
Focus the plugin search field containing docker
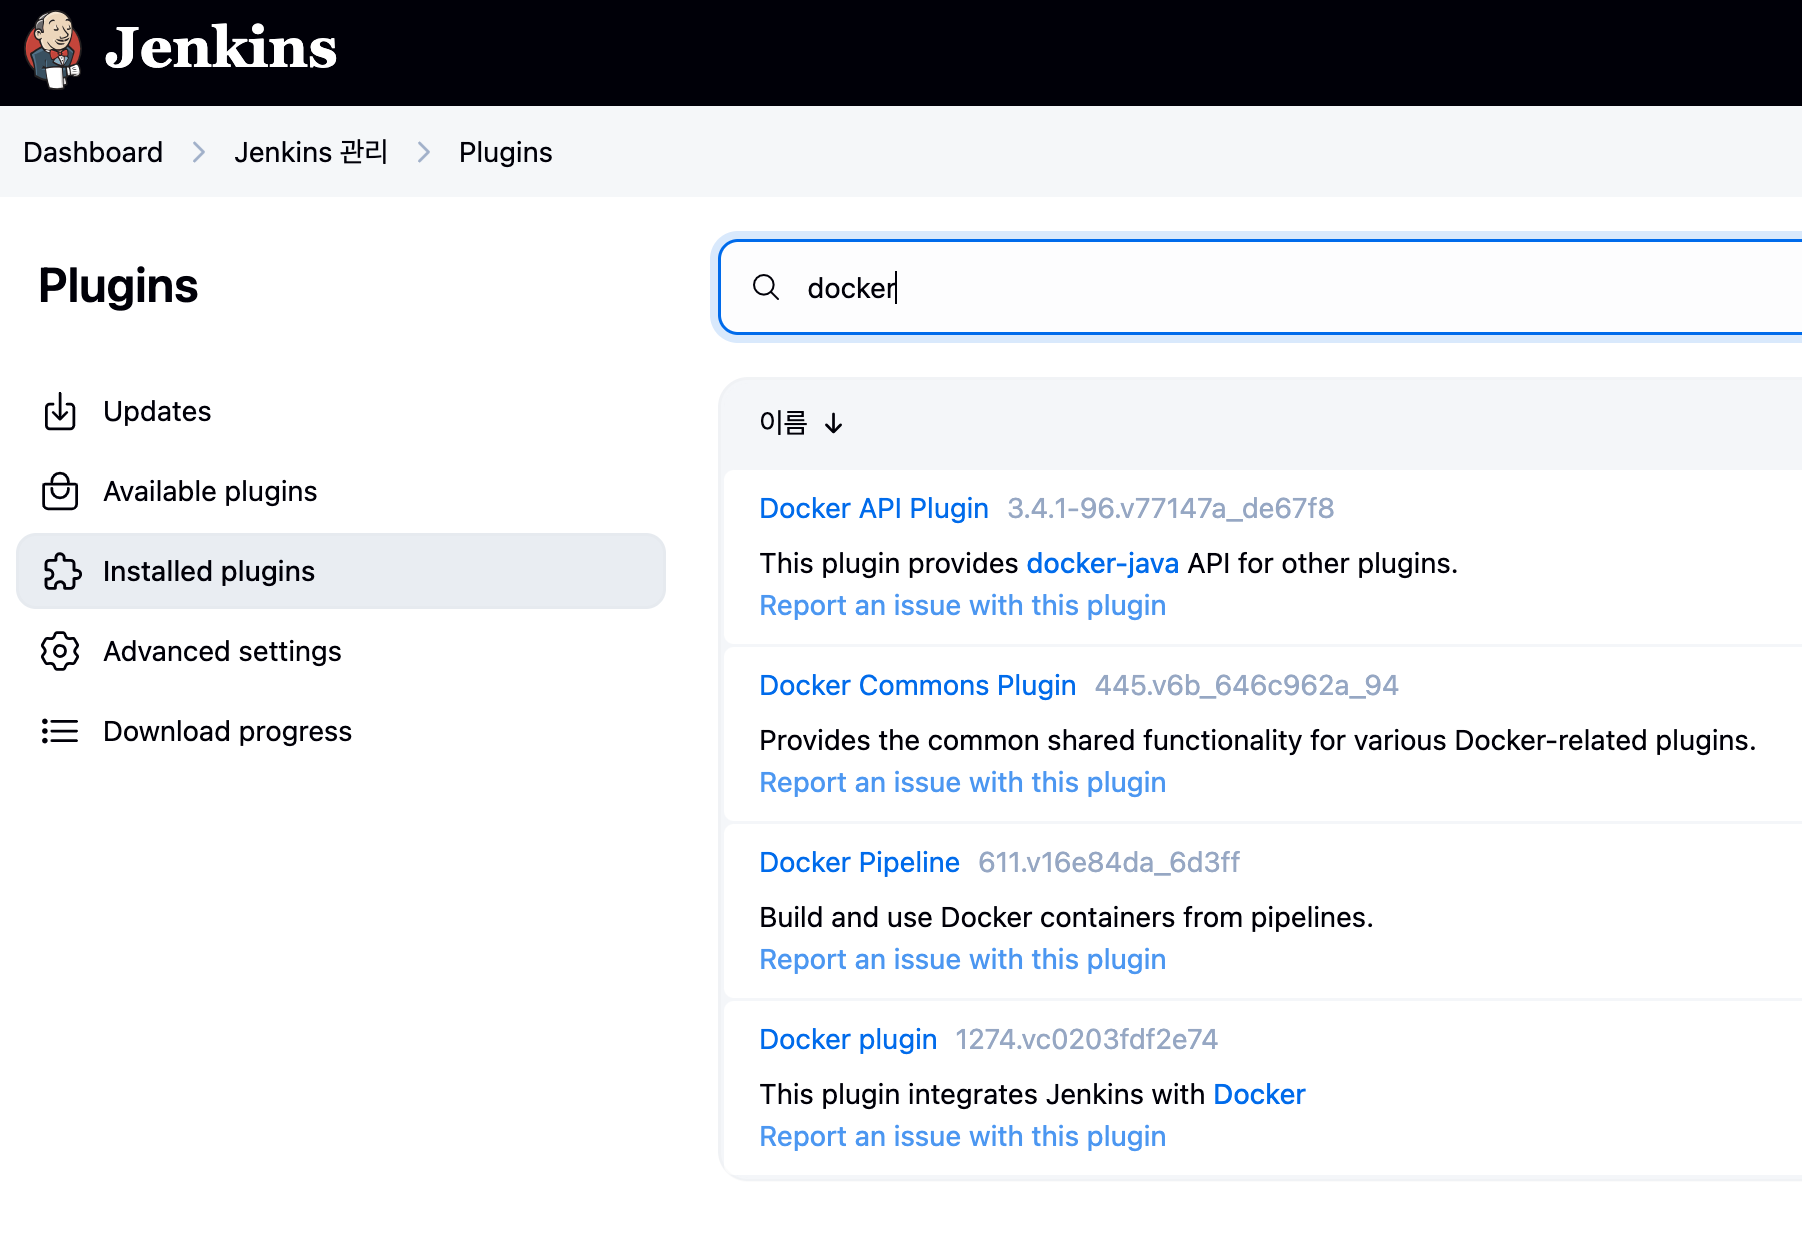[x=1260, y=287]
